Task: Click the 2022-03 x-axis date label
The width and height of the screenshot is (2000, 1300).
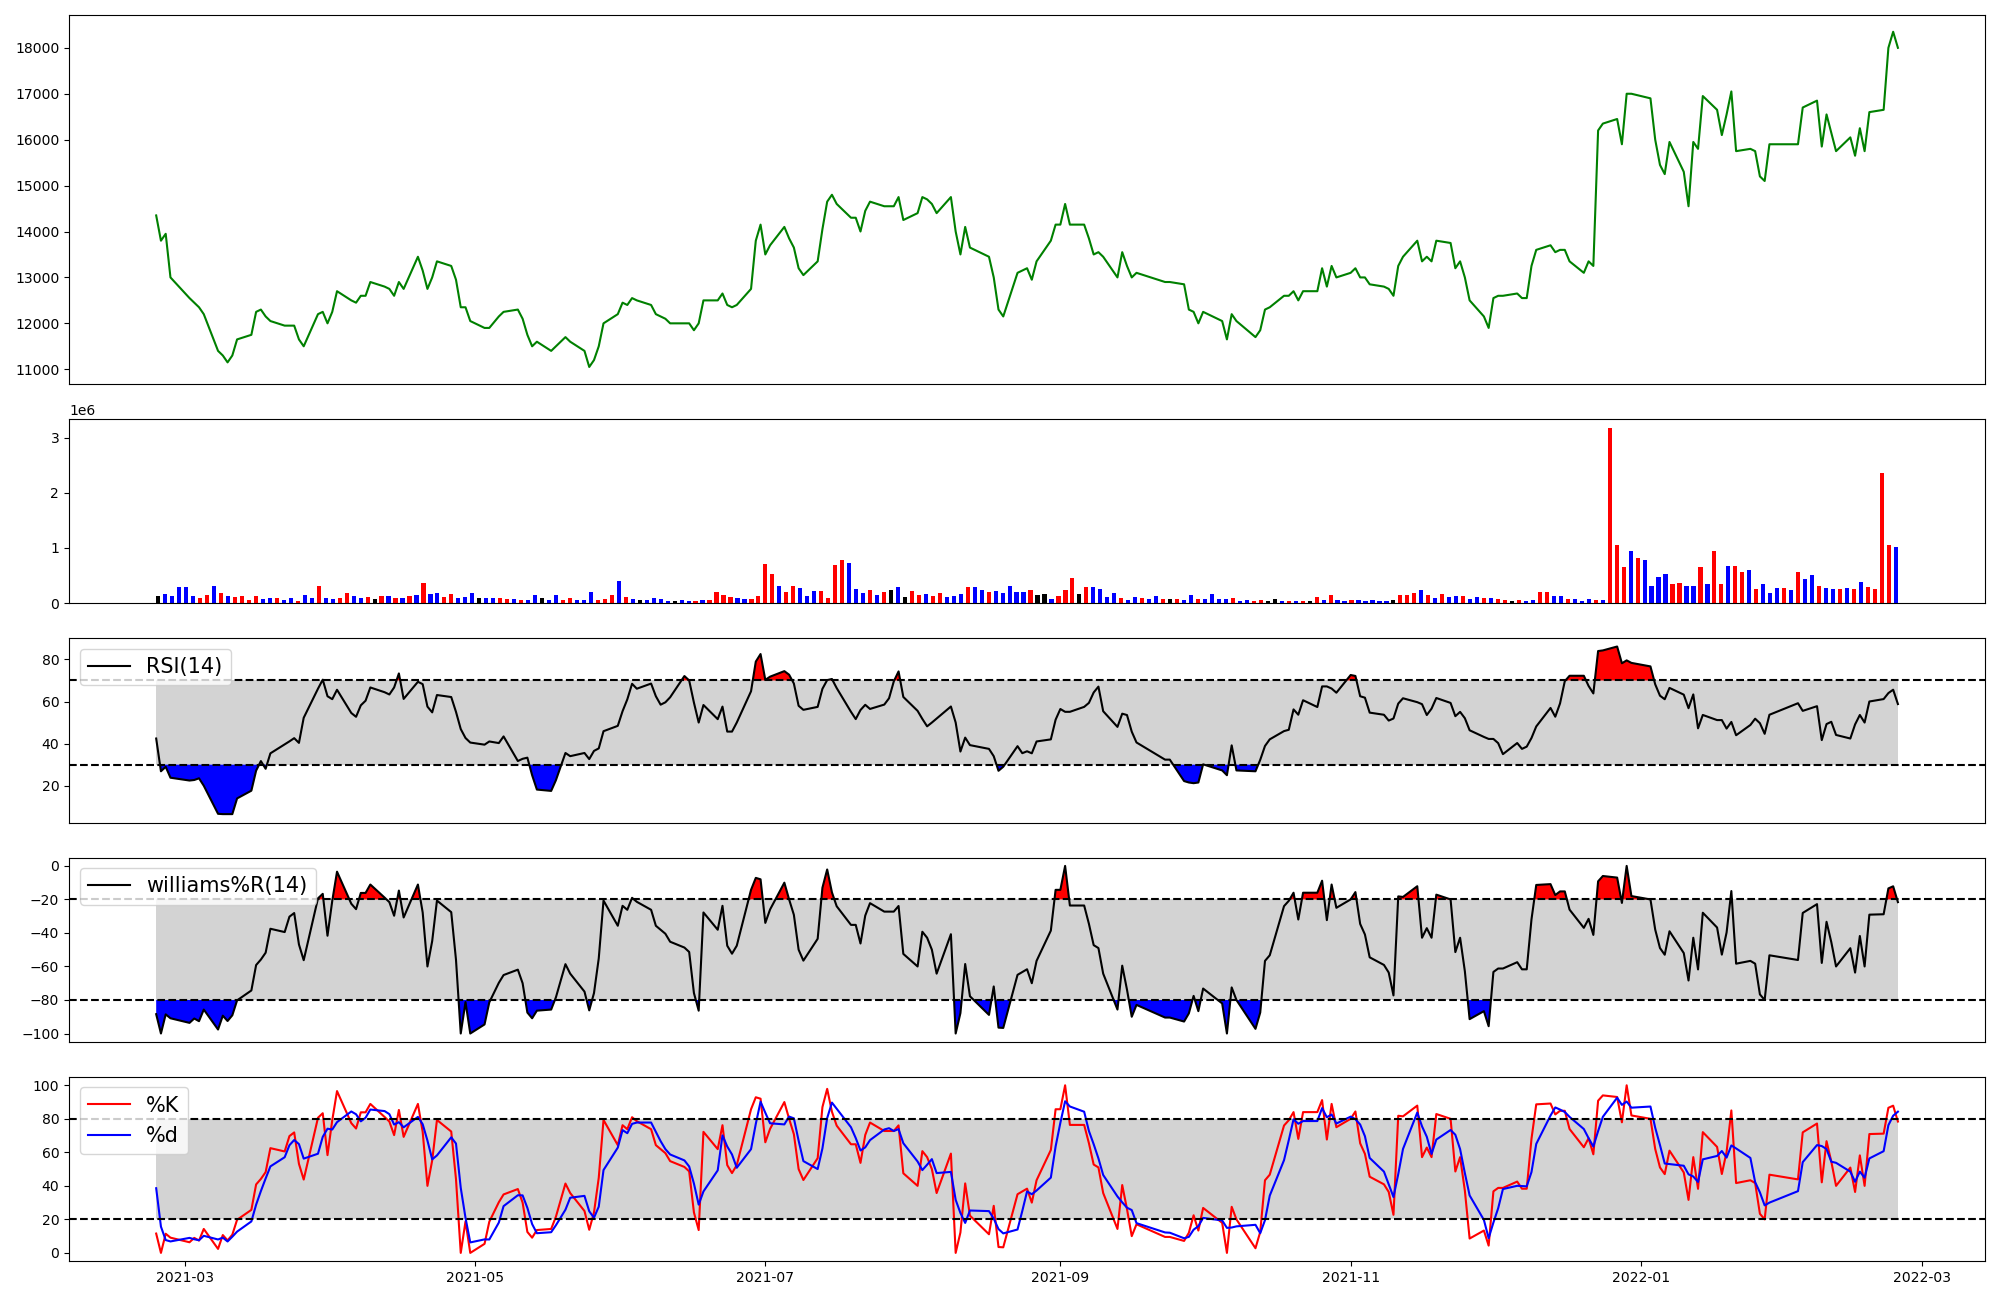Action: [x=1922, y=1277]
